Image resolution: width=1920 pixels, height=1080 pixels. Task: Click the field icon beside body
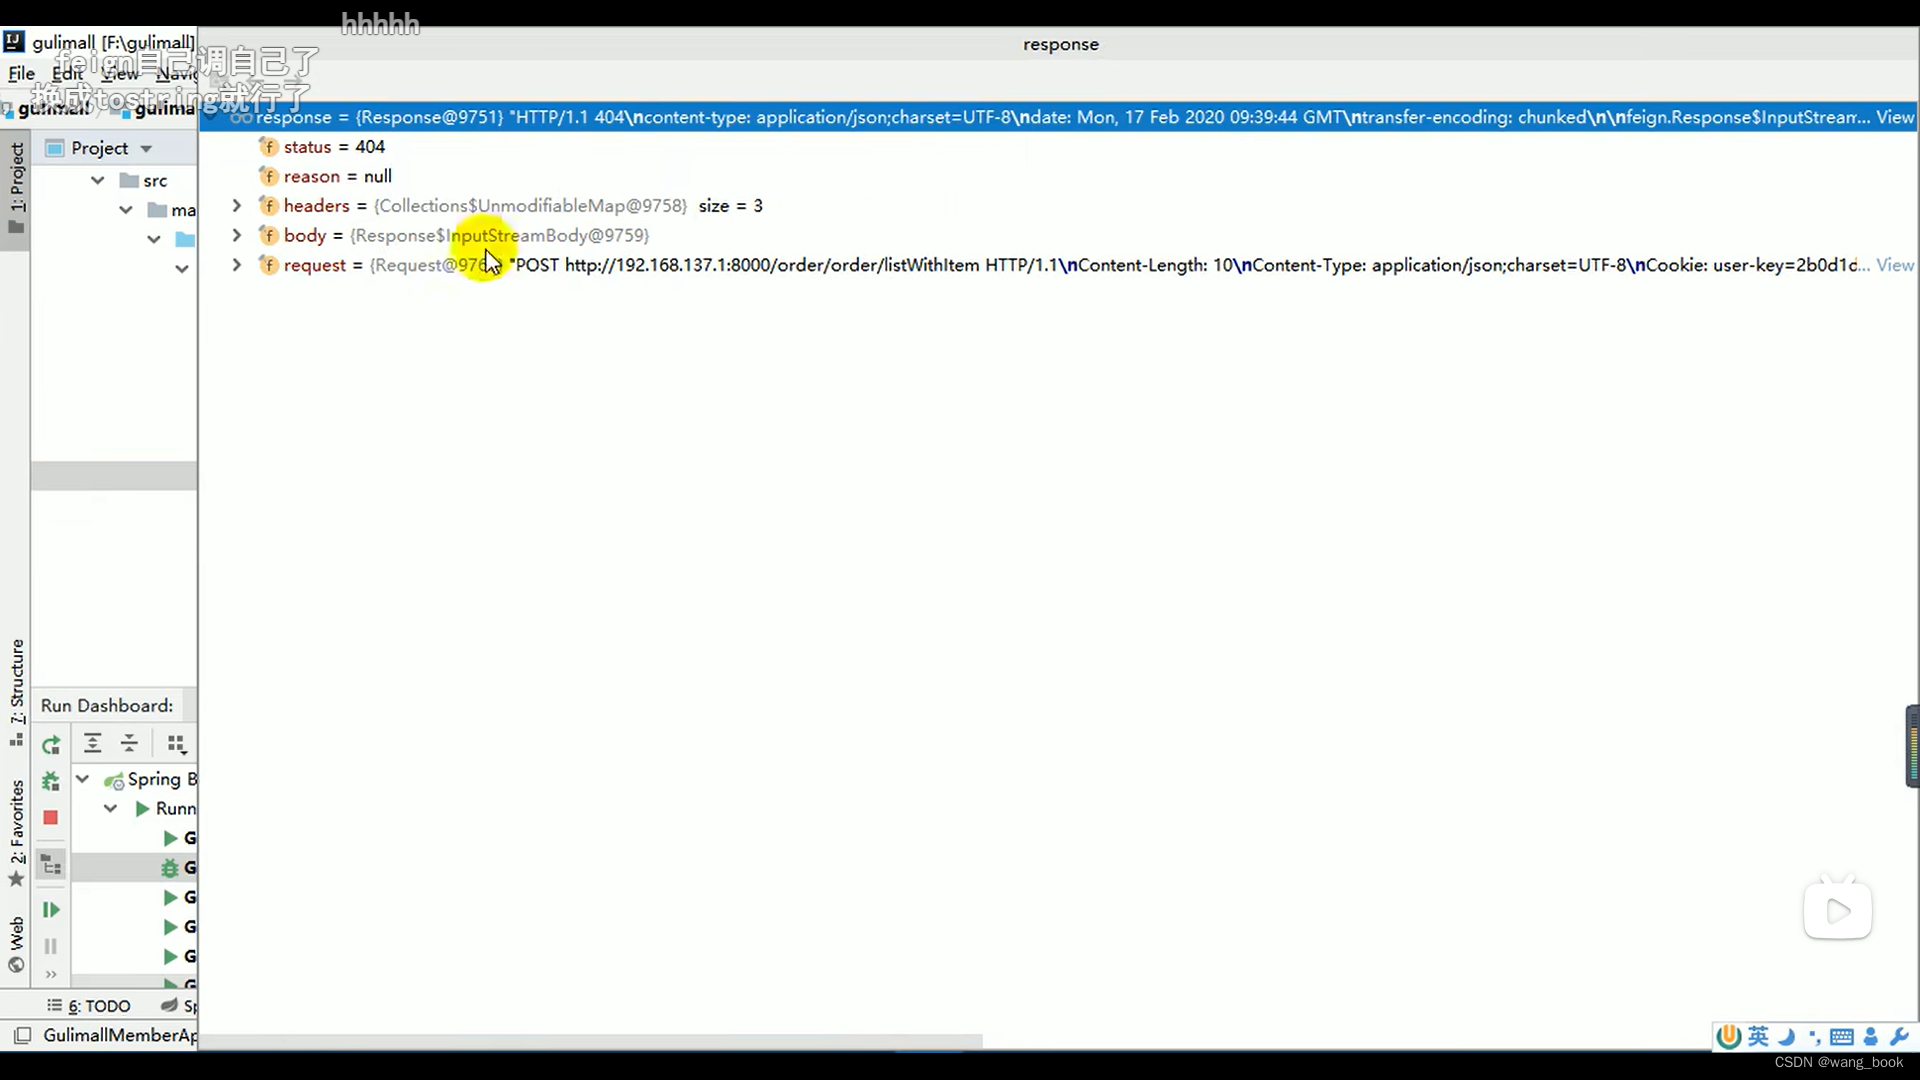coord(268,235)
